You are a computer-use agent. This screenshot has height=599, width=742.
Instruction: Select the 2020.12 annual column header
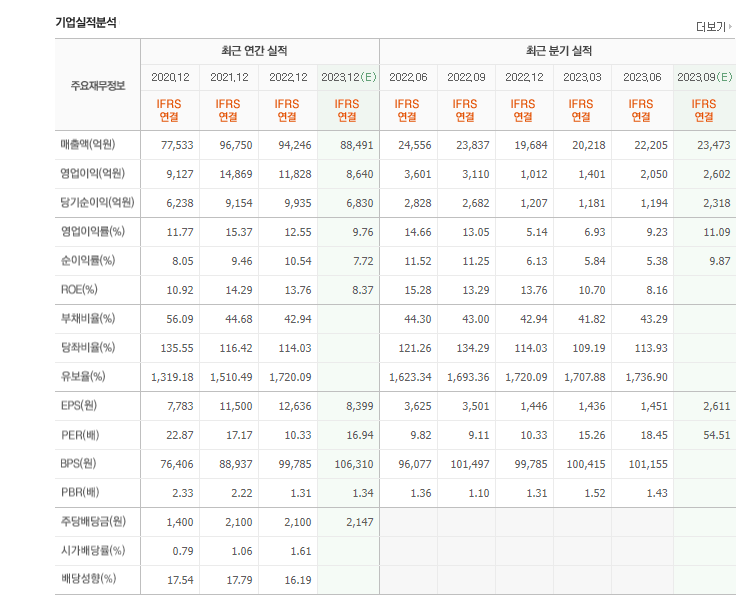tap(170, 77)
